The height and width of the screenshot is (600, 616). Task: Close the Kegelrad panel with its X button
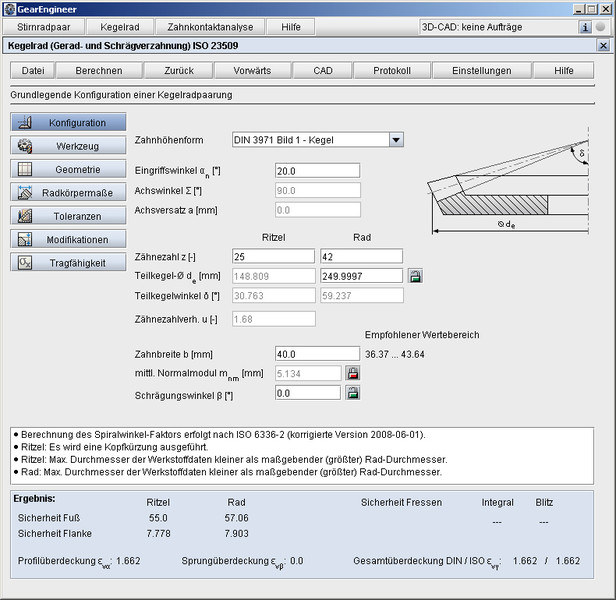pyautogui.click(x=602, y=46)
